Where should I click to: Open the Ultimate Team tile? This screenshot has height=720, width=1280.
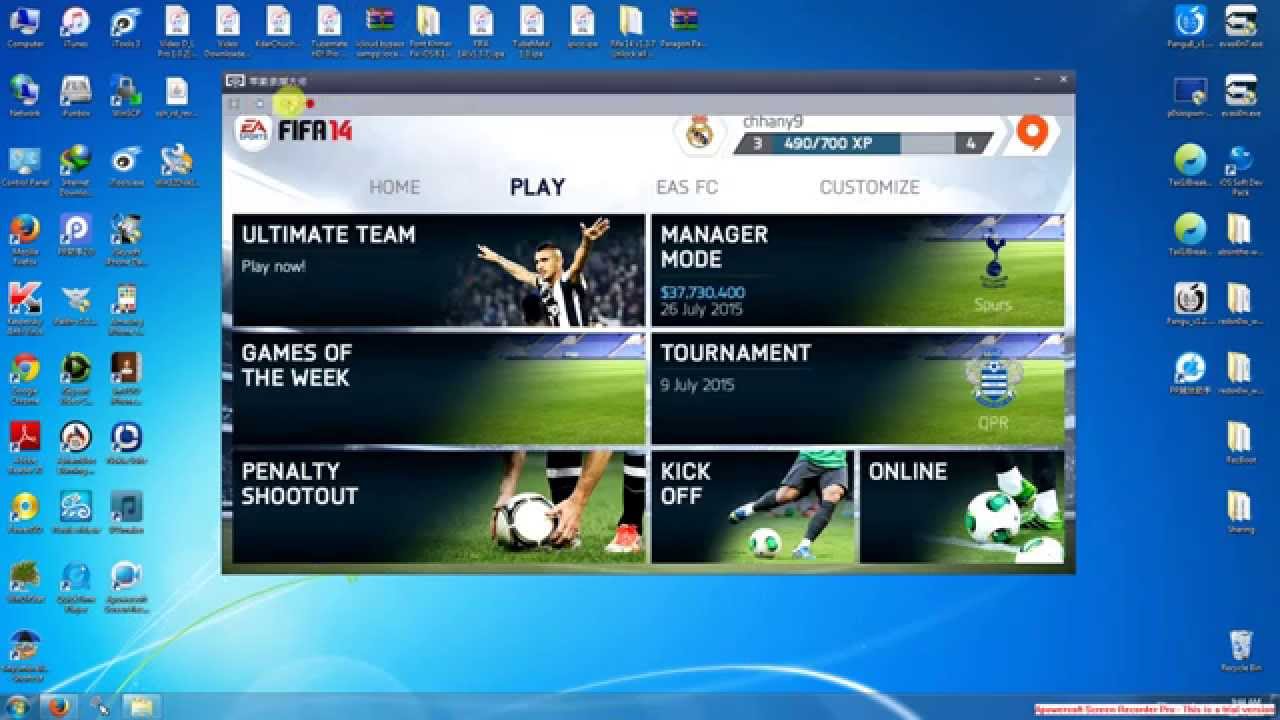(x=438, y=270)
